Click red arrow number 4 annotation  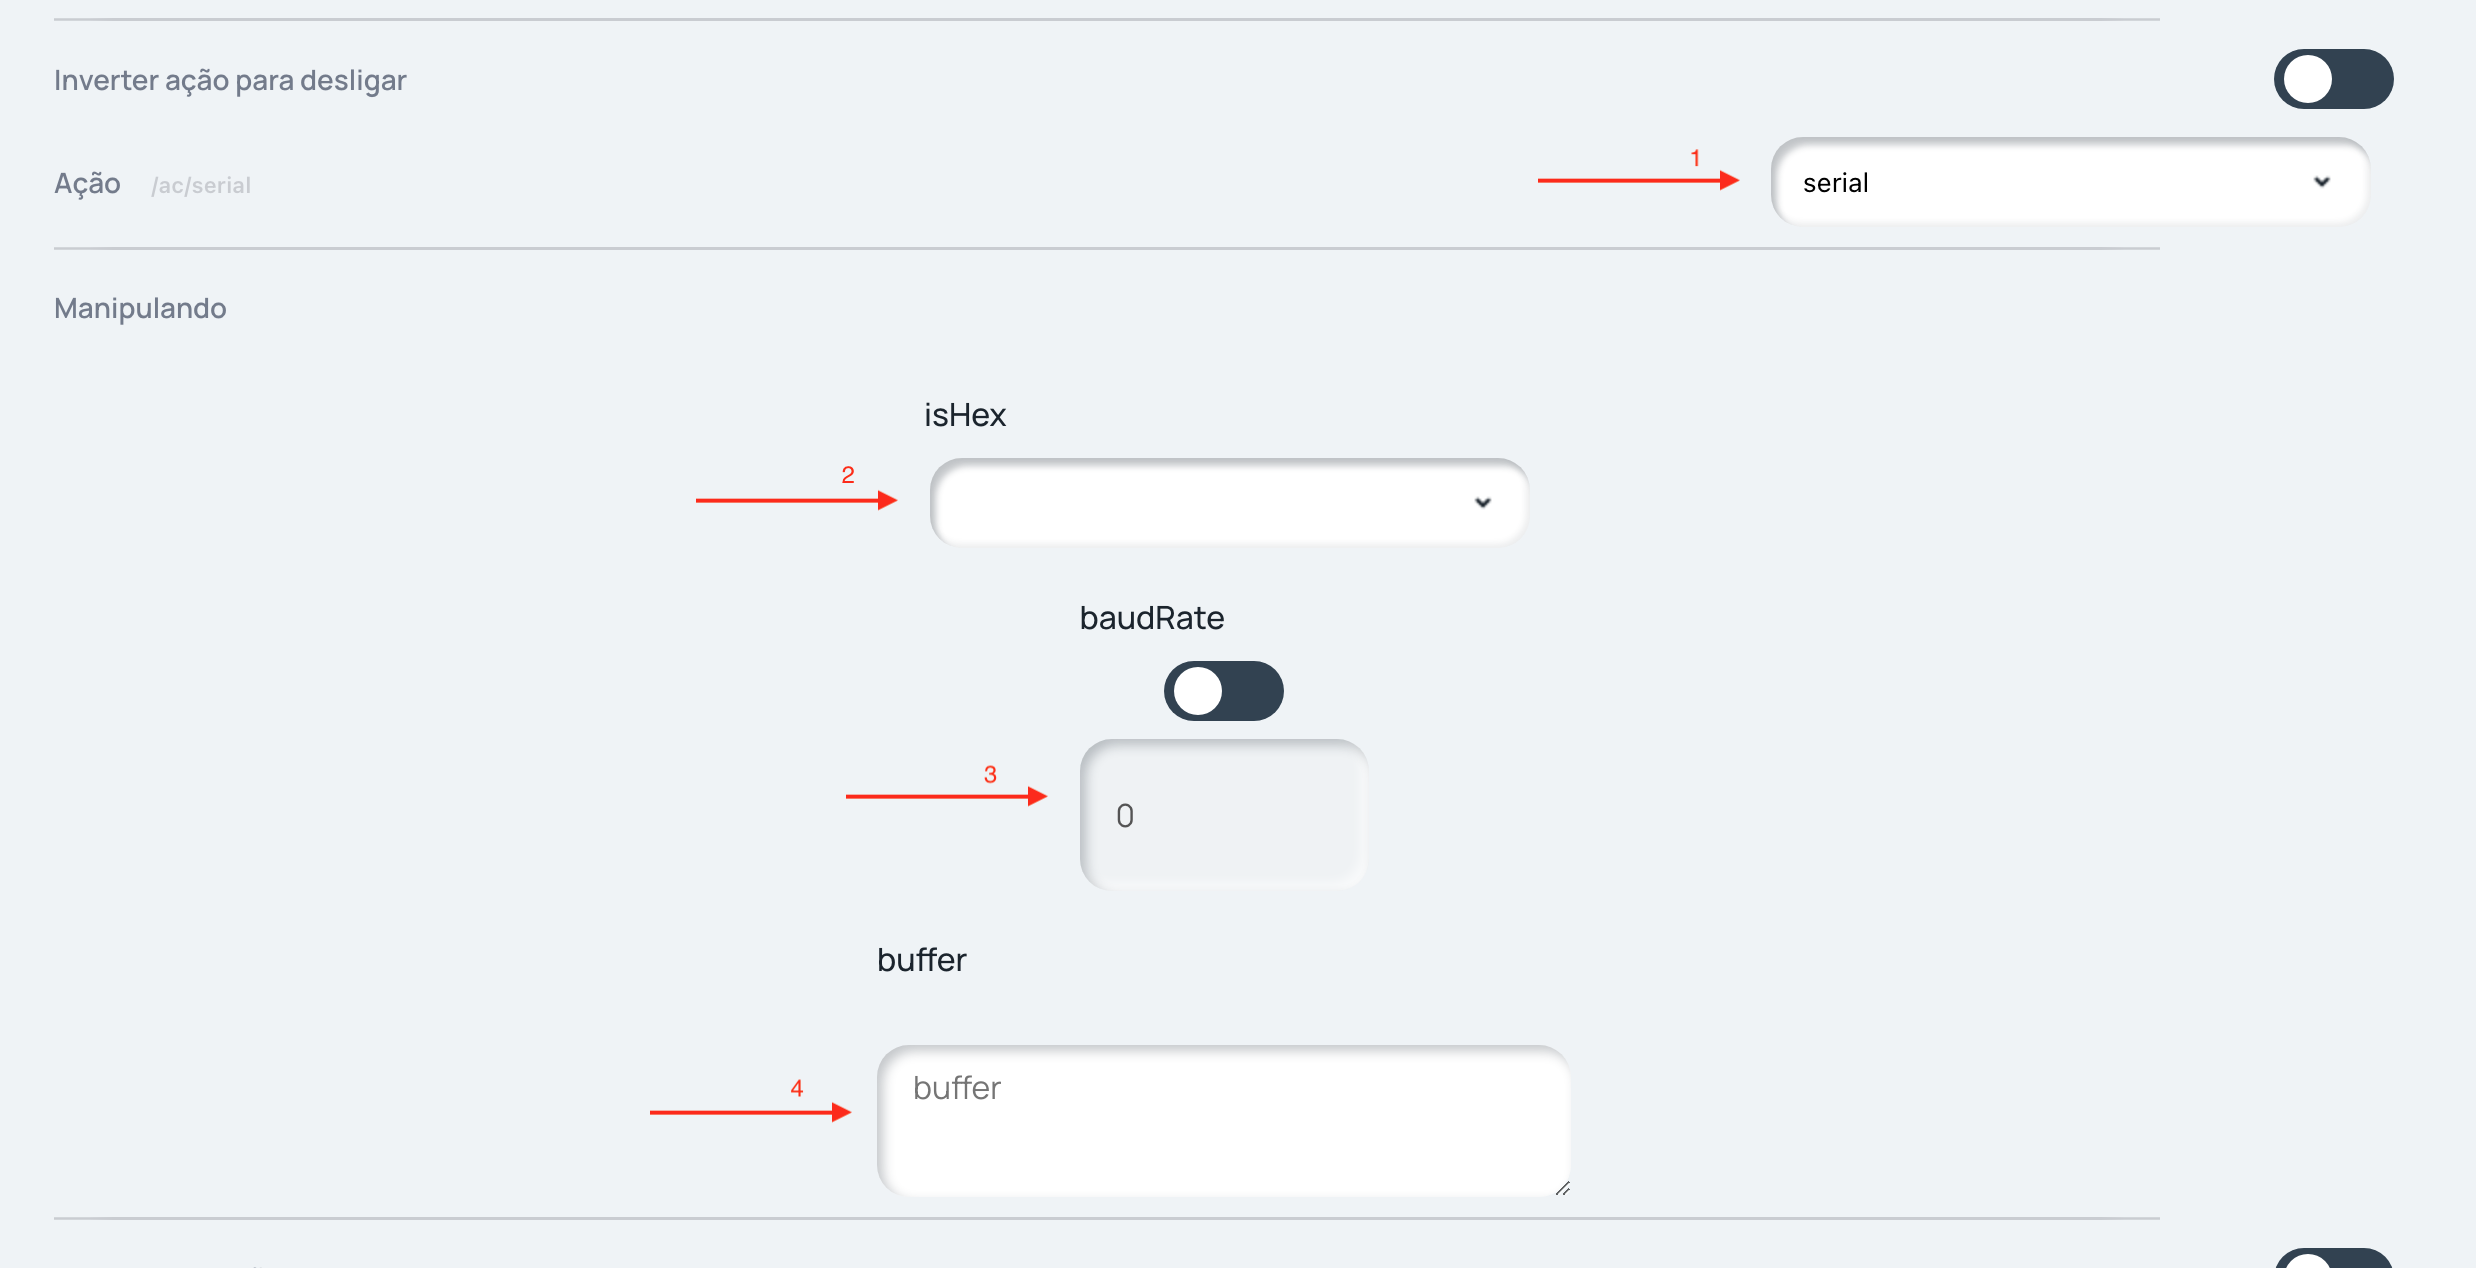tap(750, 1111)
